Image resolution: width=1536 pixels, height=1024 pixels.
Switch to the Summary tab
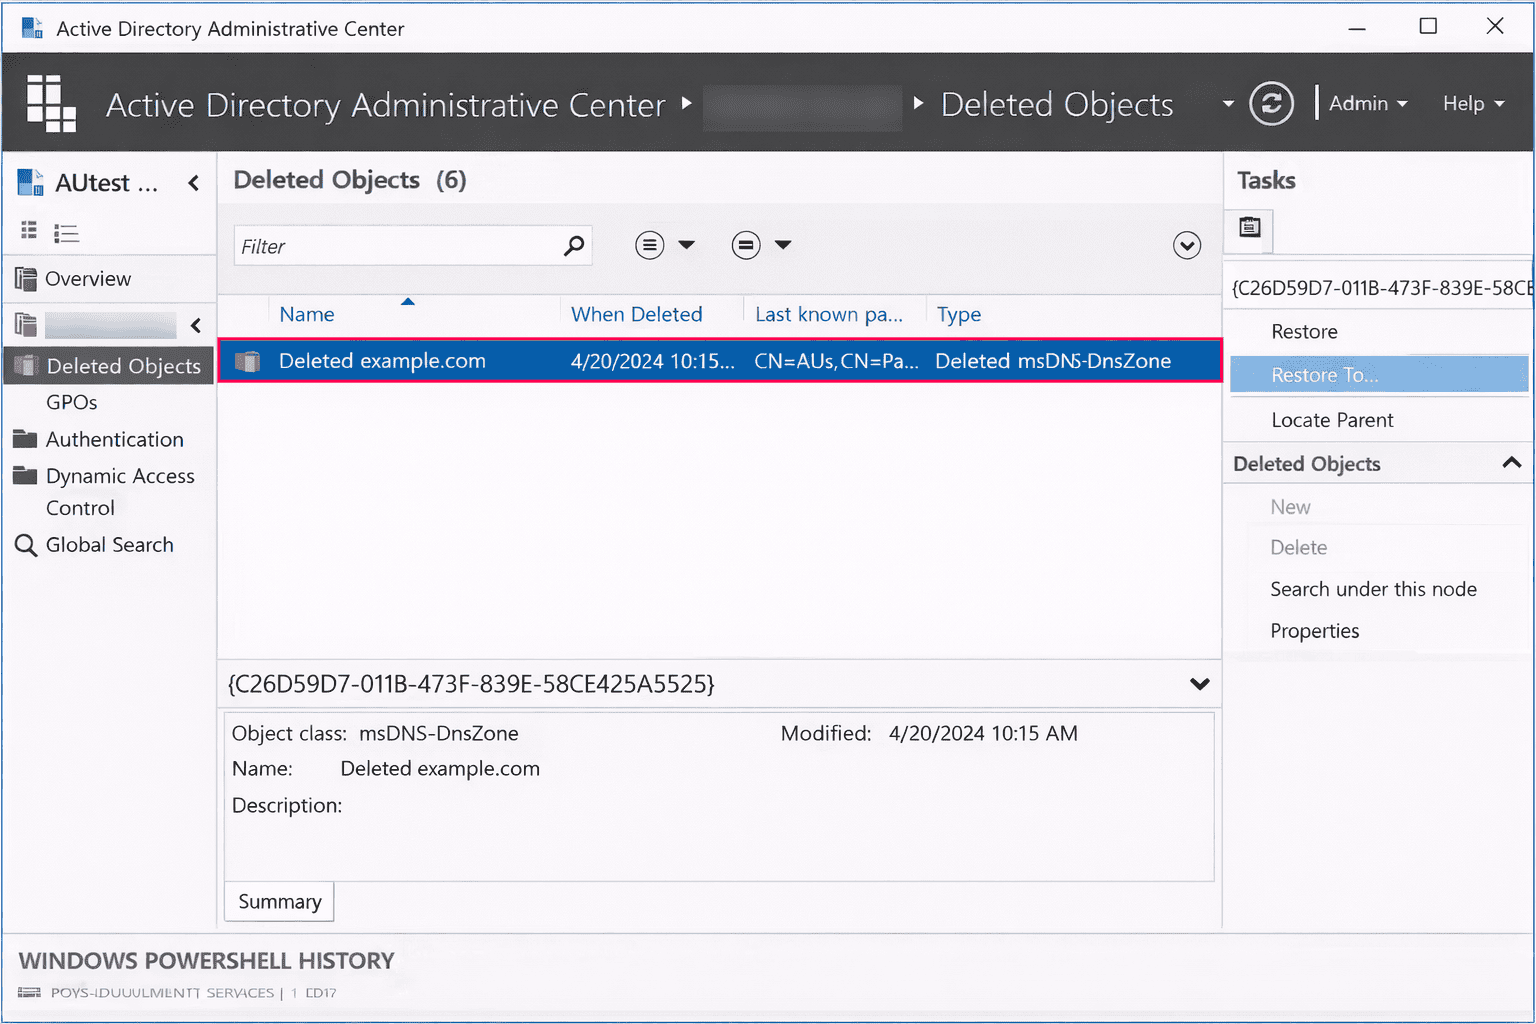[x=278, y=901]
